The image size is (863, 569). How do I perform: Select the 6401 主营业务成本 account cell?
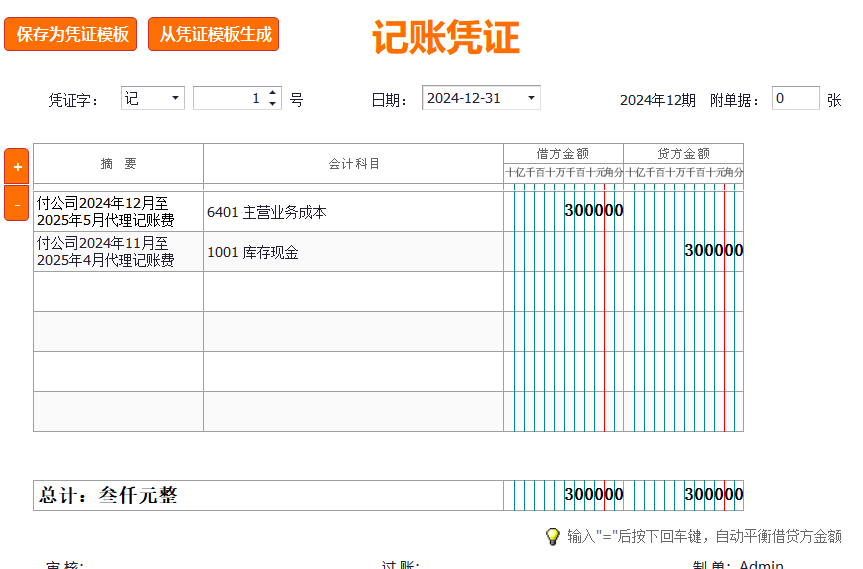[x=353, y=212]
